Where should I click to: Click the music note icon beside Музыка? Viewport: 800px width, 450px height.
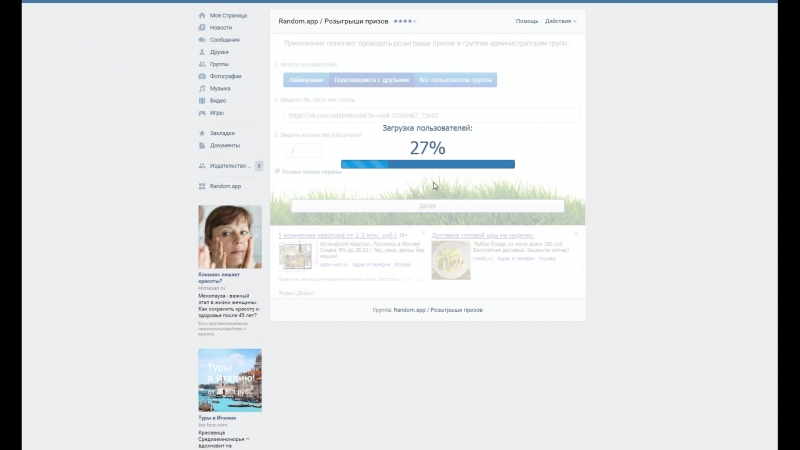click(202, 88)
